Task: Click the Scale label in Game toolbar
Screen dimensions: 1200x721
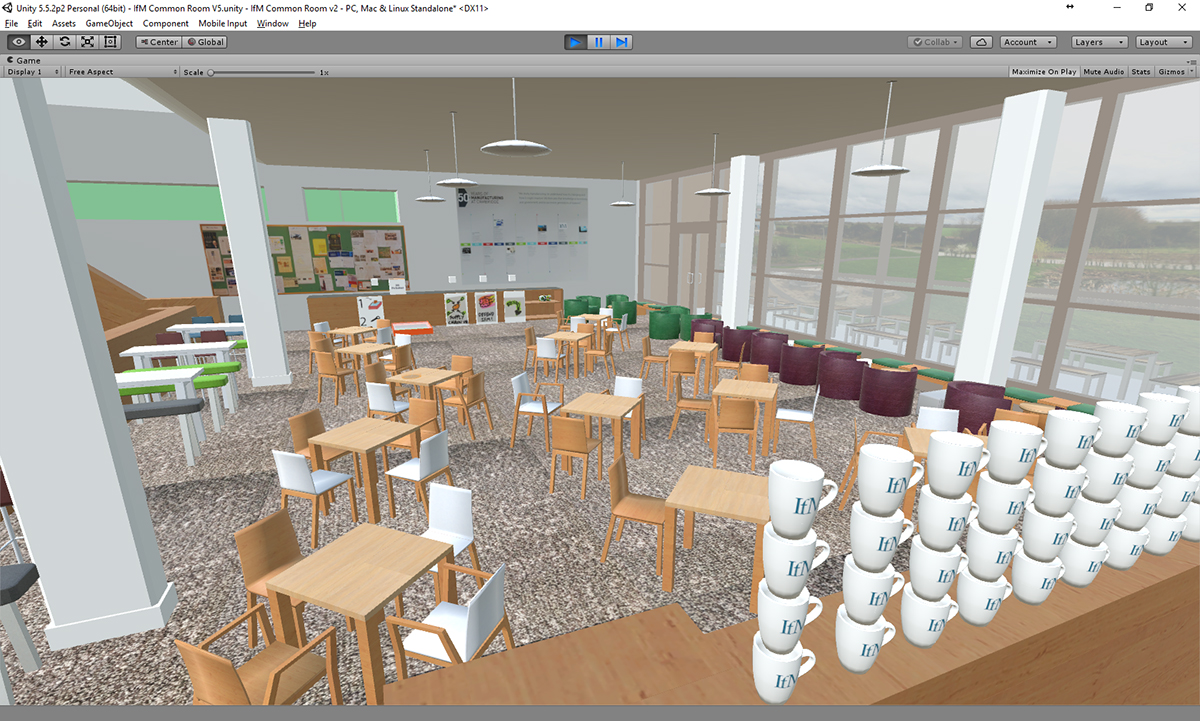Action: (x=193, y=72)
